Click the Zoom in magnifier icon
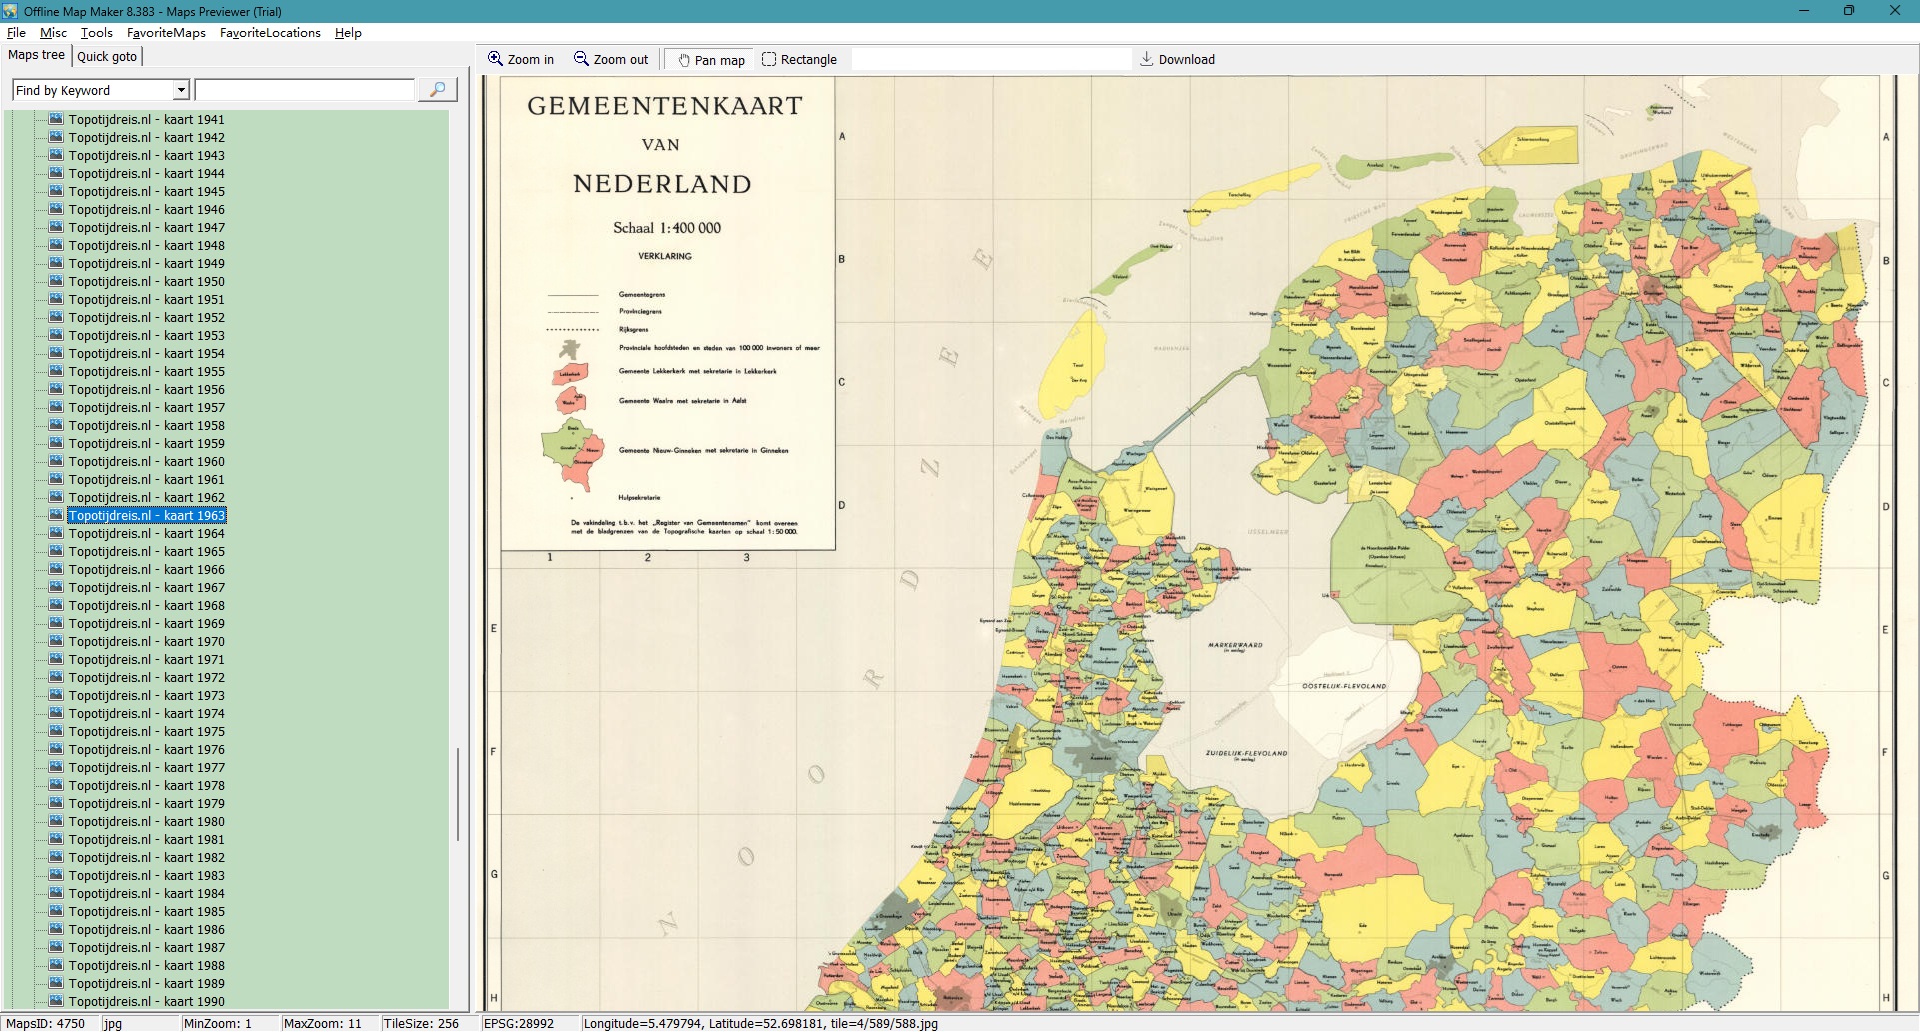Image resolution: width=1920 pixels, height=1032 pixels. click(x=495, y=59)
